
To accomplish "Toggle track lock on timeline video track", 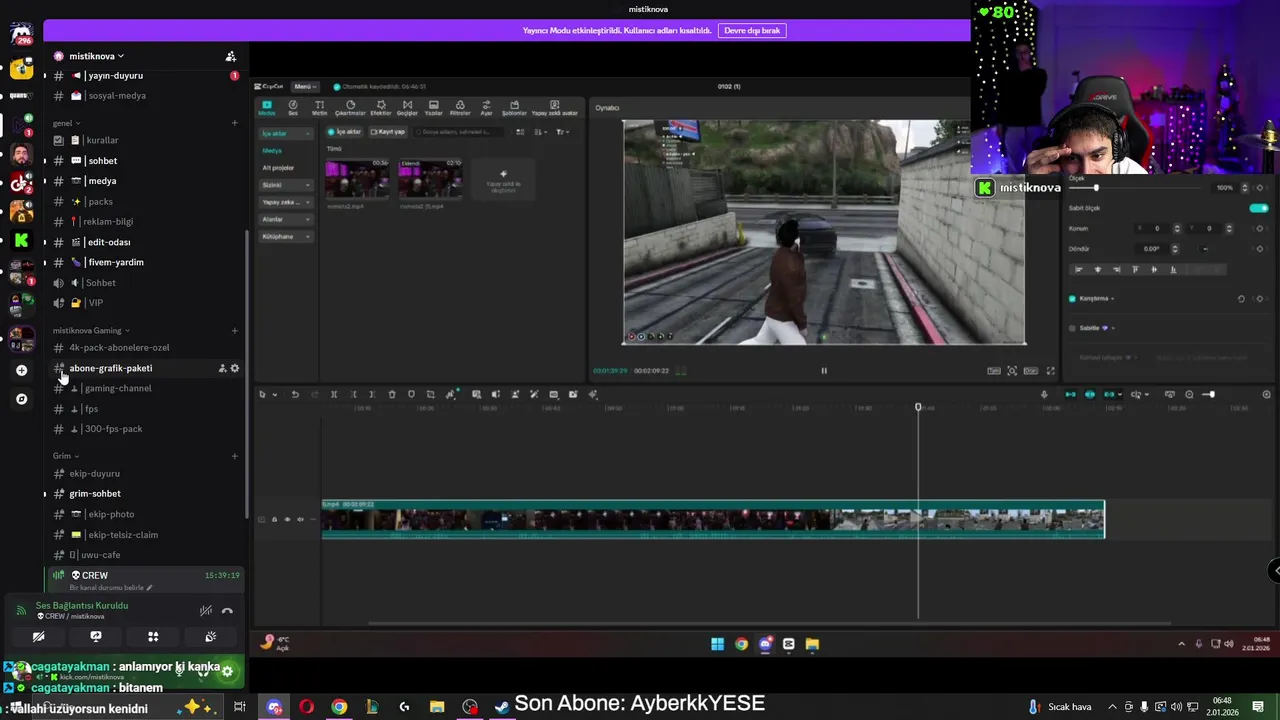I will pos(274,519).
